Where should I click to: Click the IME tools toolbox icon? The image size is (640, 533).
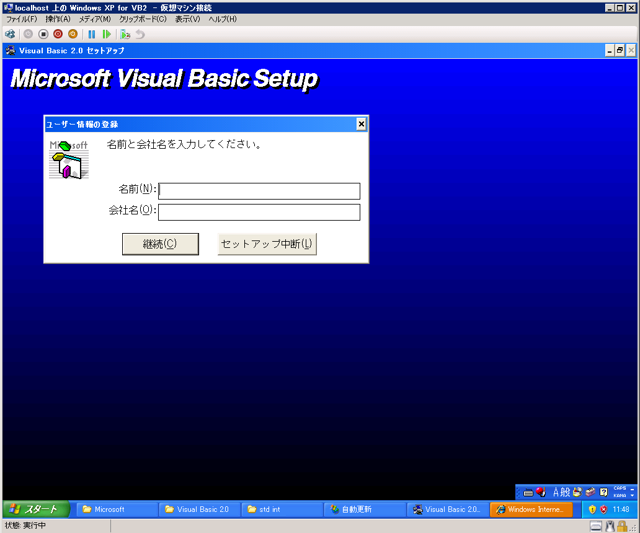(590, 492)
